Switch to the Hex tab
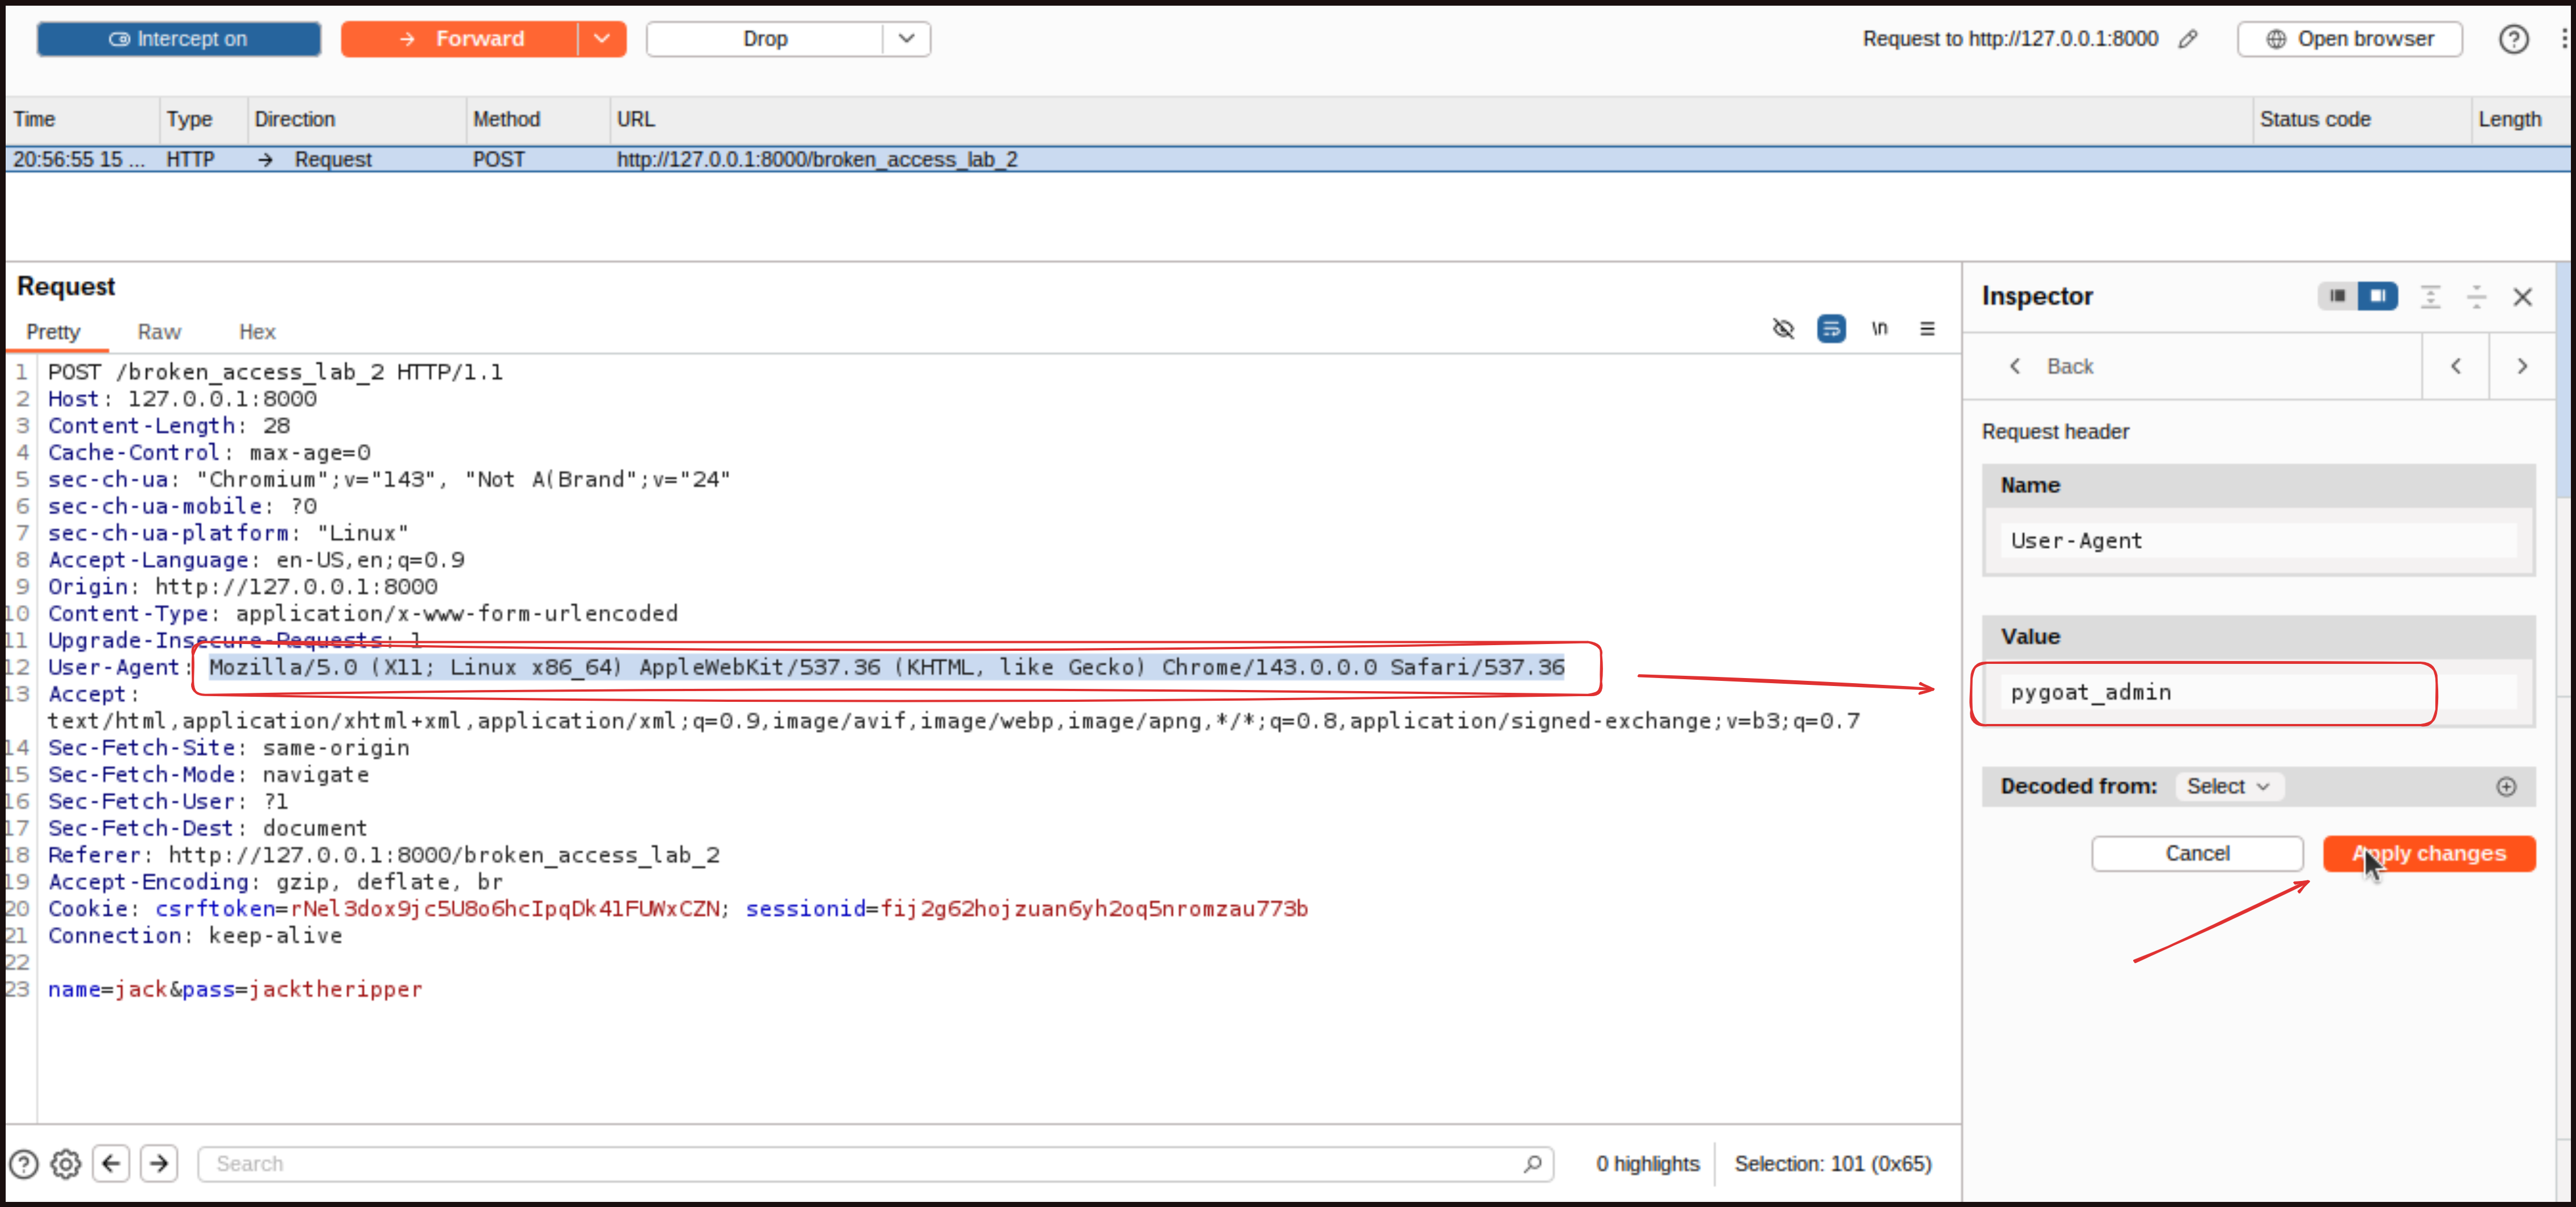Viewport: 2576px width, 1207px height. coord(257,332)
